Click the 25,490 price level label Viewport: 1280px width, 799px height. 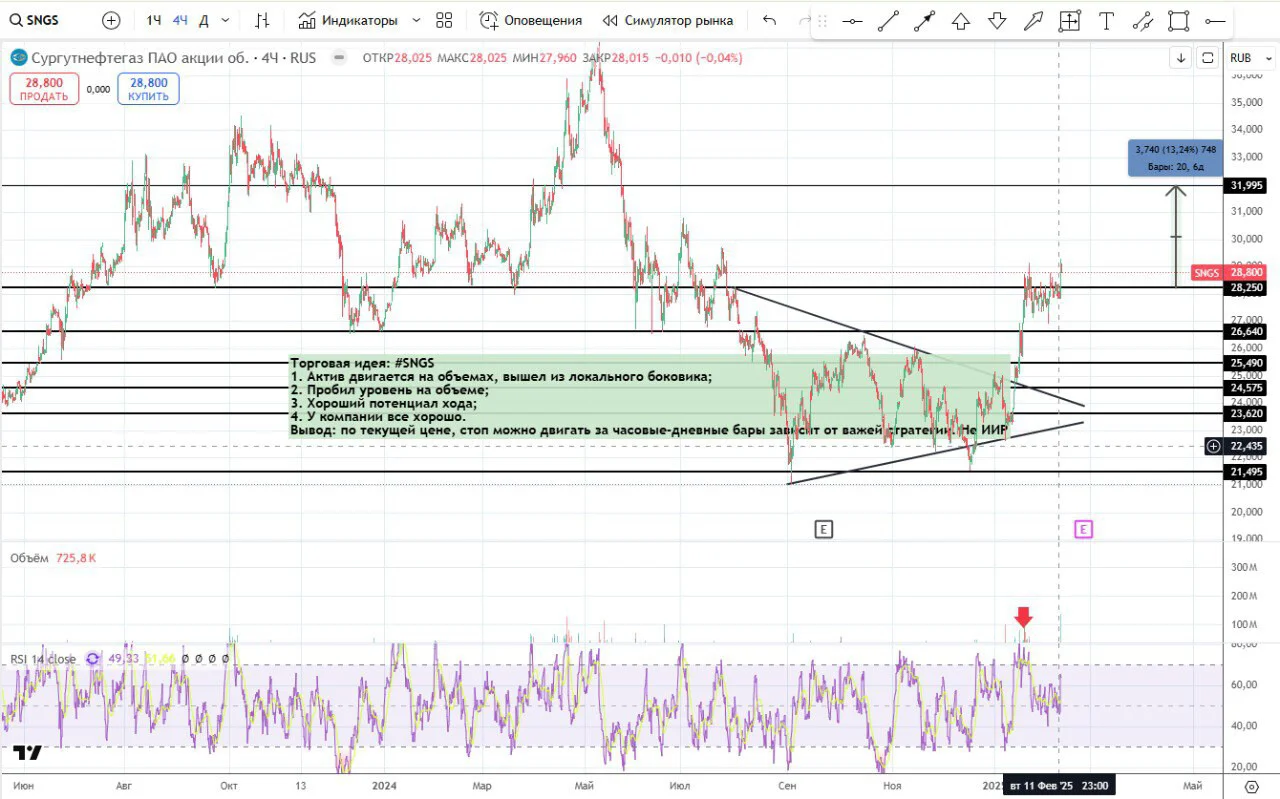click(x=1247, y=363)
